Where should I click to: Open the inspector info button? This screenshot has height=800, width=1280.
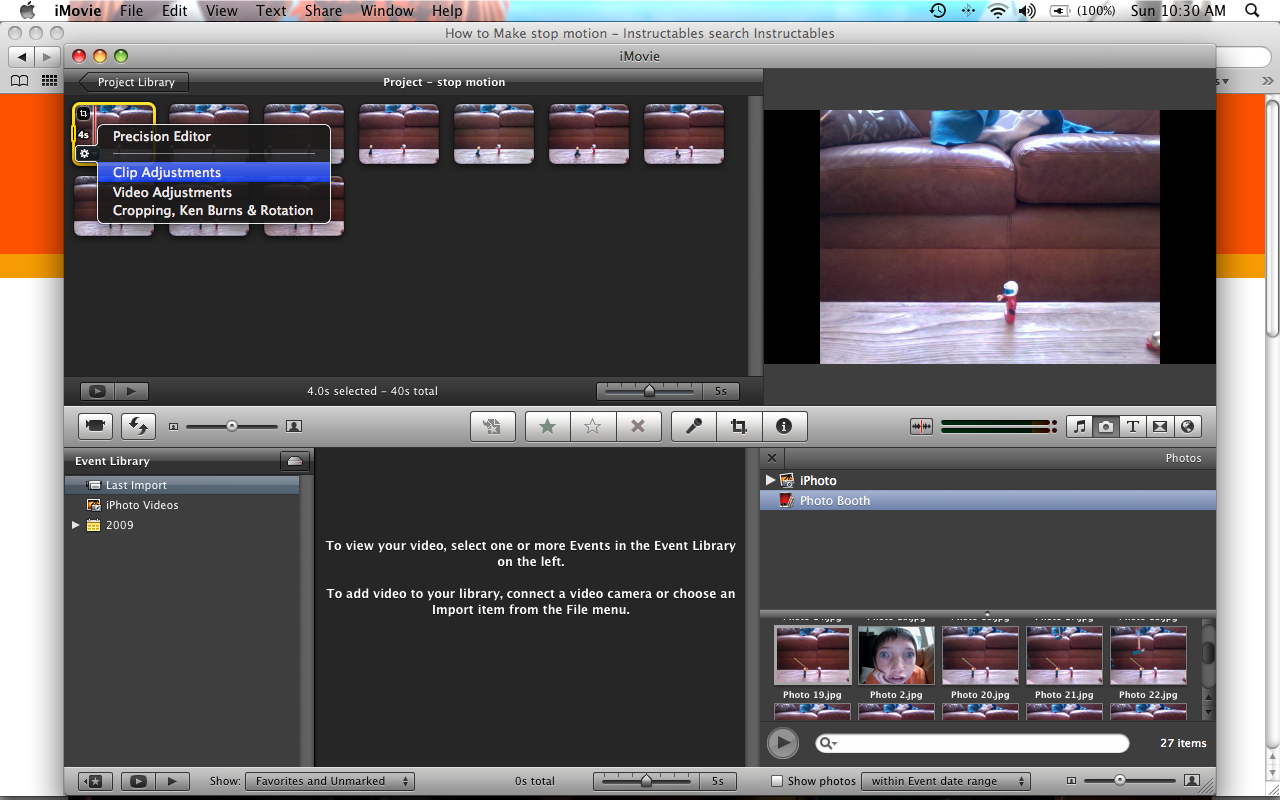click(x=784, y=426)
